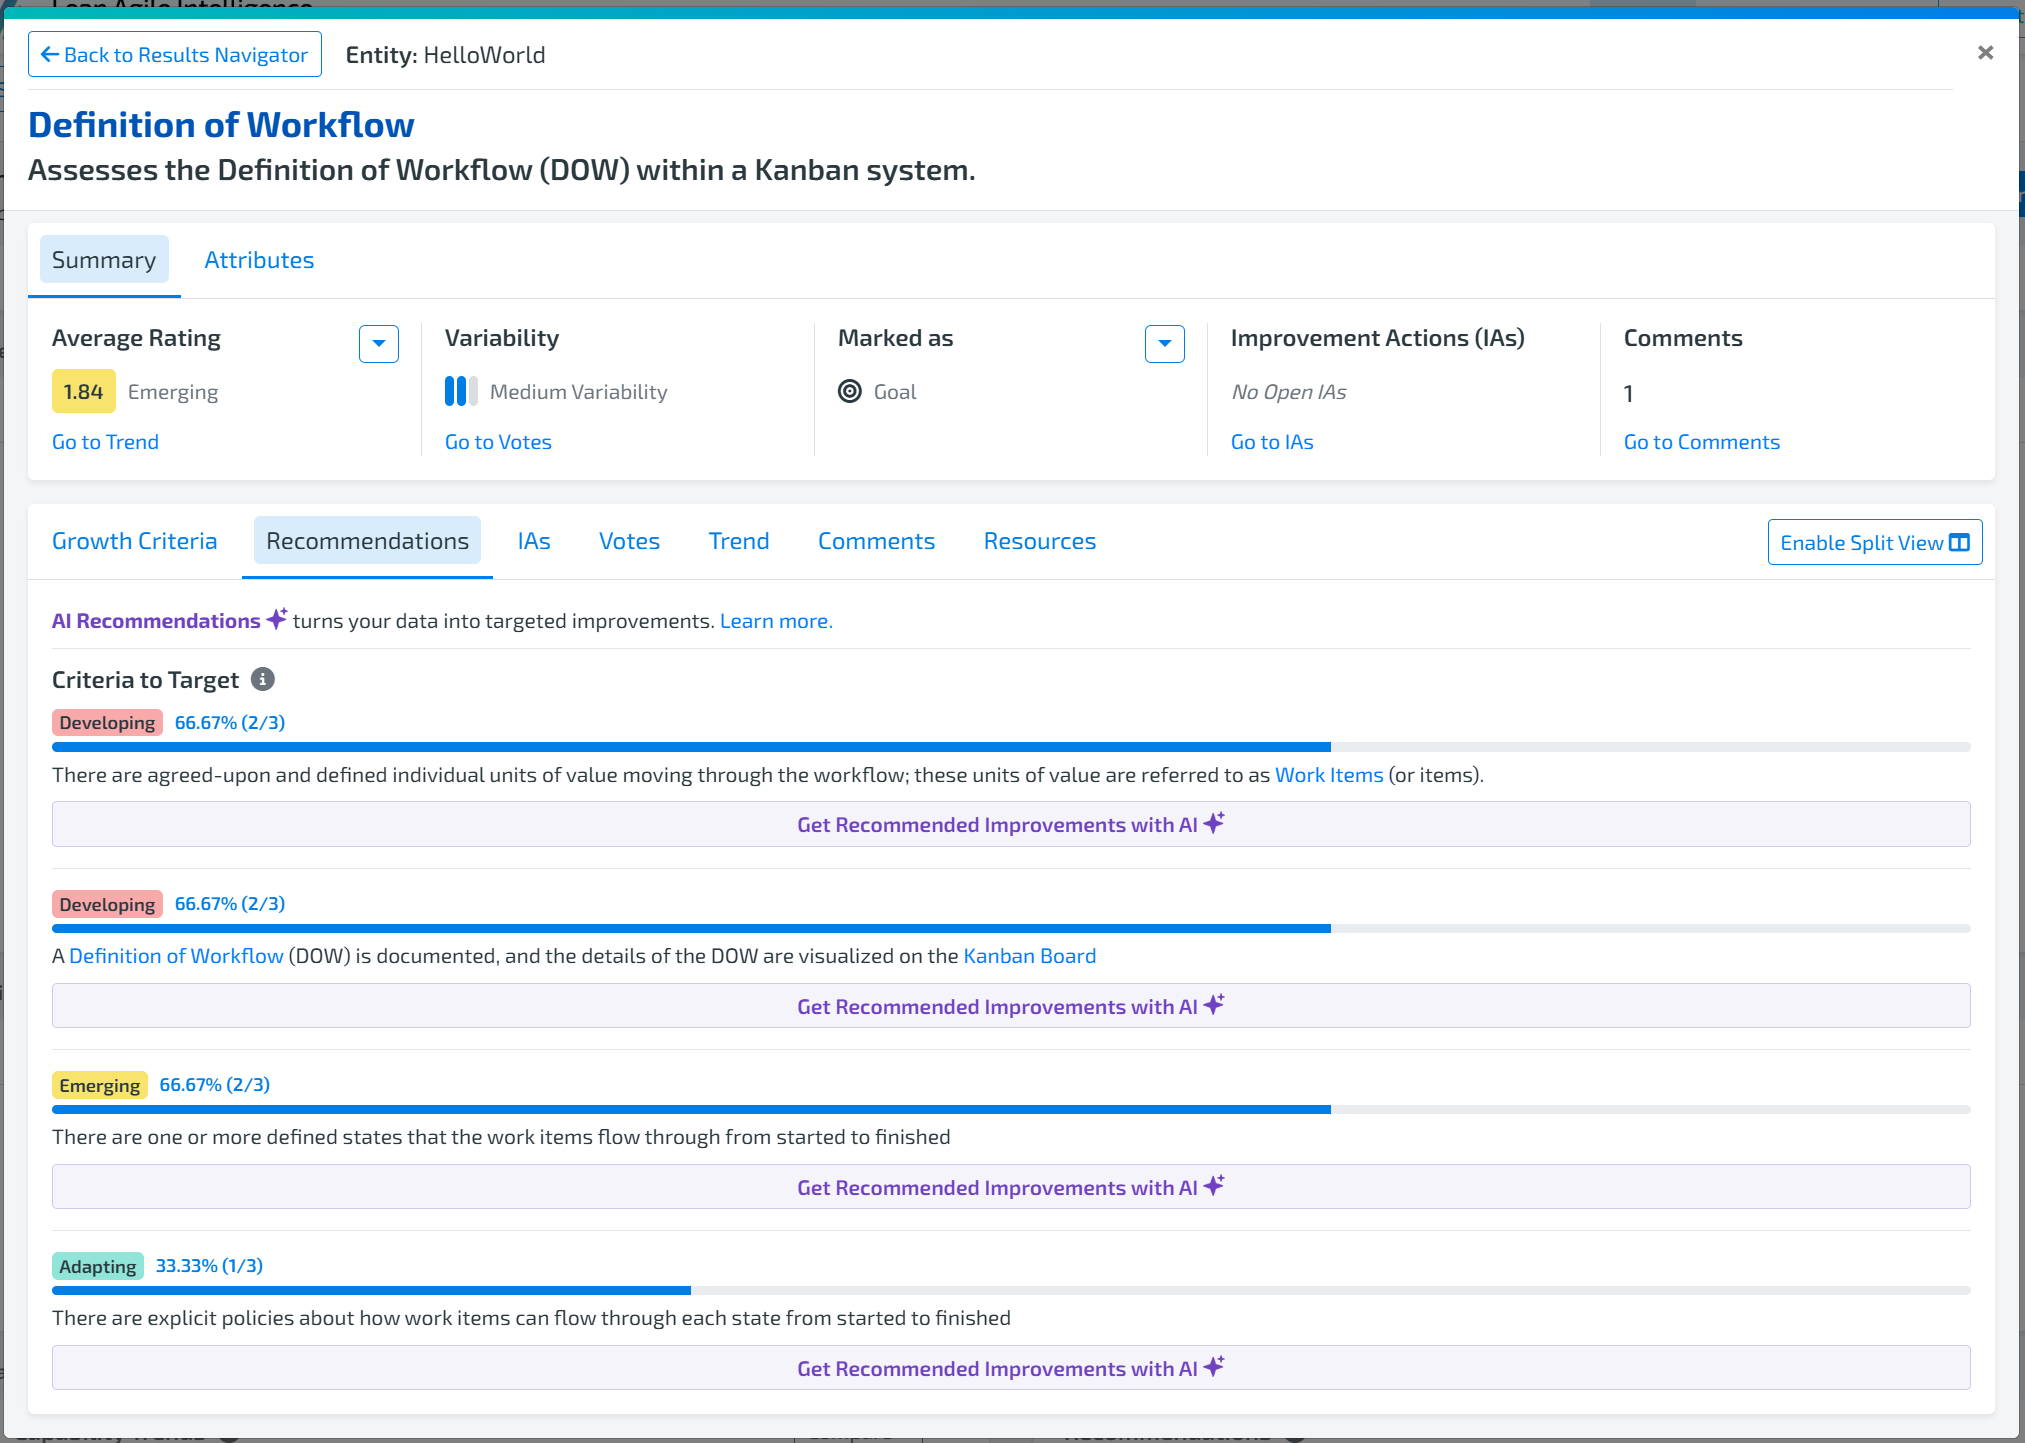Viewport: 2025px width, 1443px height.
Task: Open the Growth Criteria tab
Action: pyautogui.click(x=134, y=541)
